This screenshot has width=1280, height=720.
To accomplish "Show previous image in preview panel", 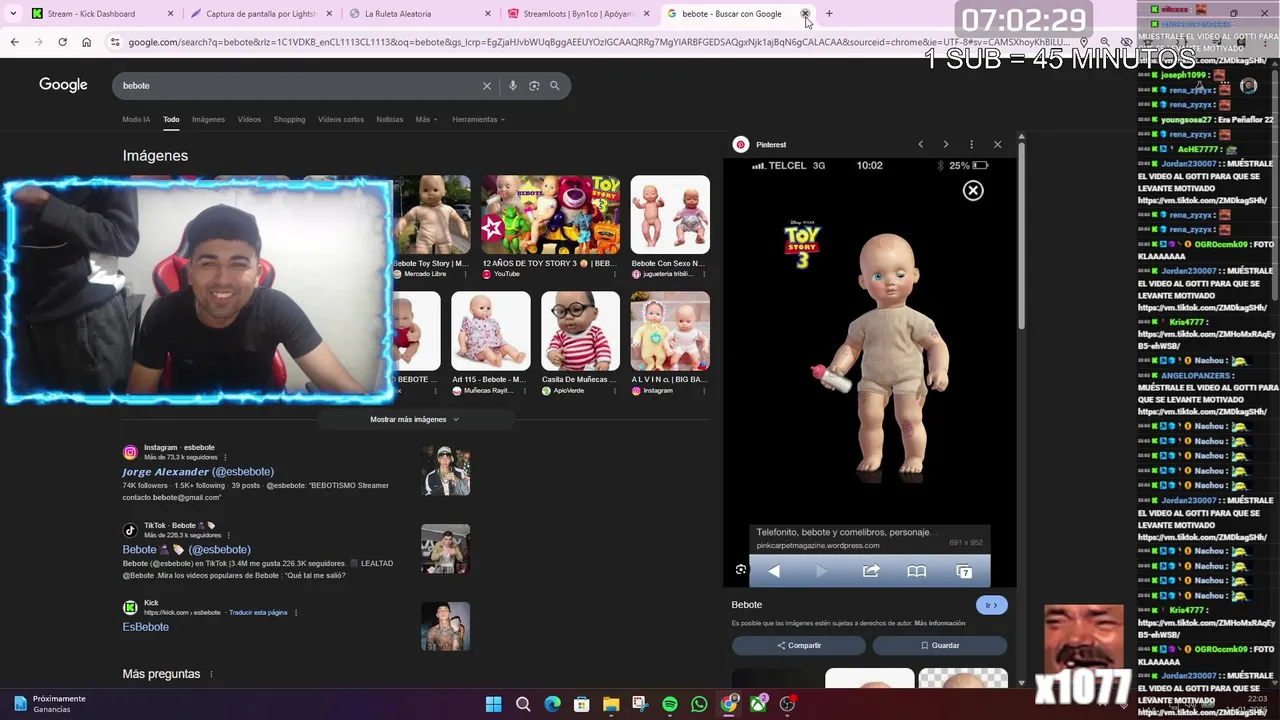I will (920, 144).
